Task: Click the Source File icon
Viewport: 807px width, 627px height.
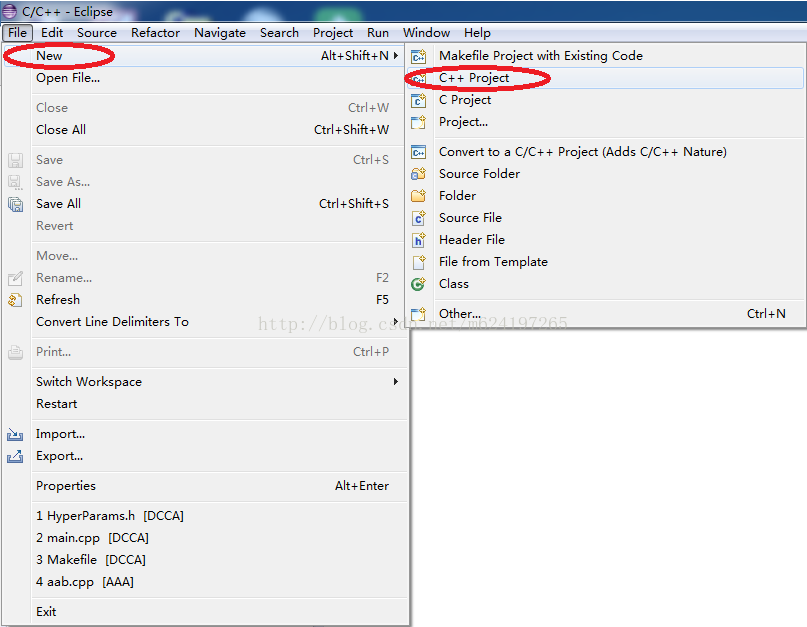Action: click(x=418, y=218)
